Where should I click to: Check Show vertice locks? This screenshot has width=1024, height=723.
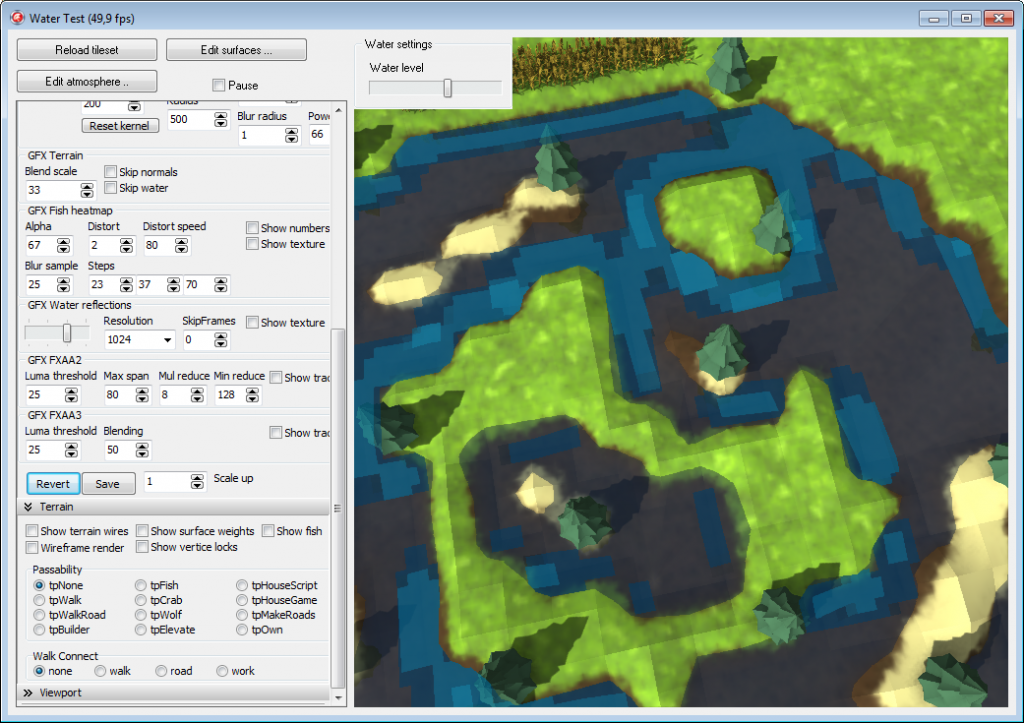142,547
